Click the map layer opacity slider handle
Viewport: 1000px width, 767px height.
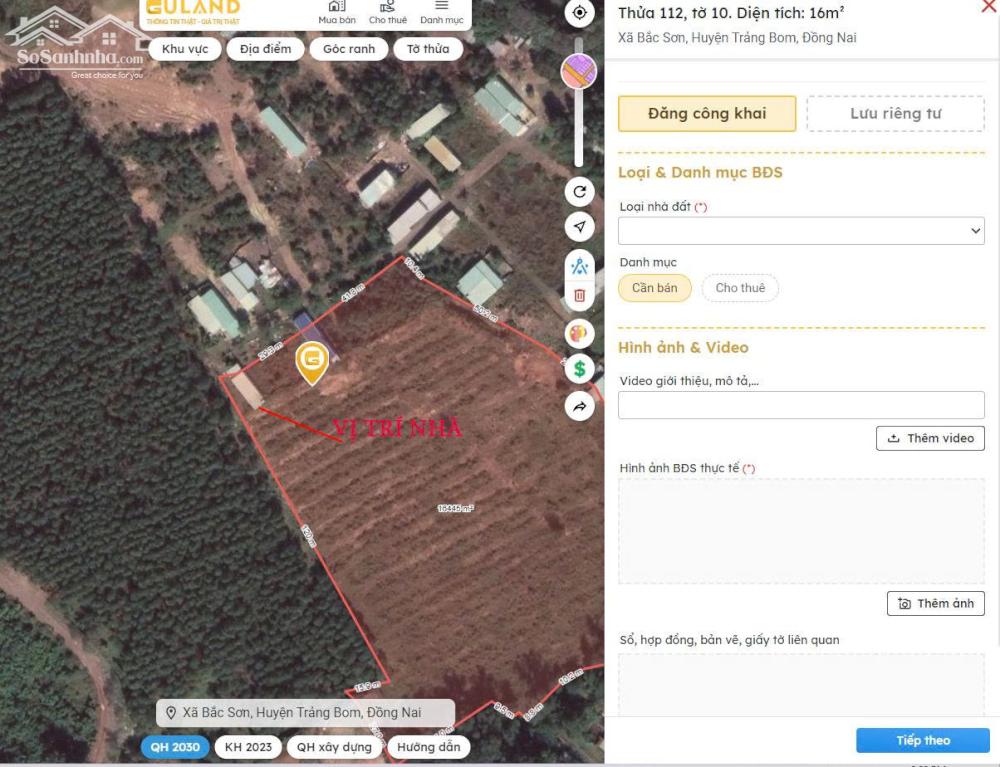tap(578, 72)
